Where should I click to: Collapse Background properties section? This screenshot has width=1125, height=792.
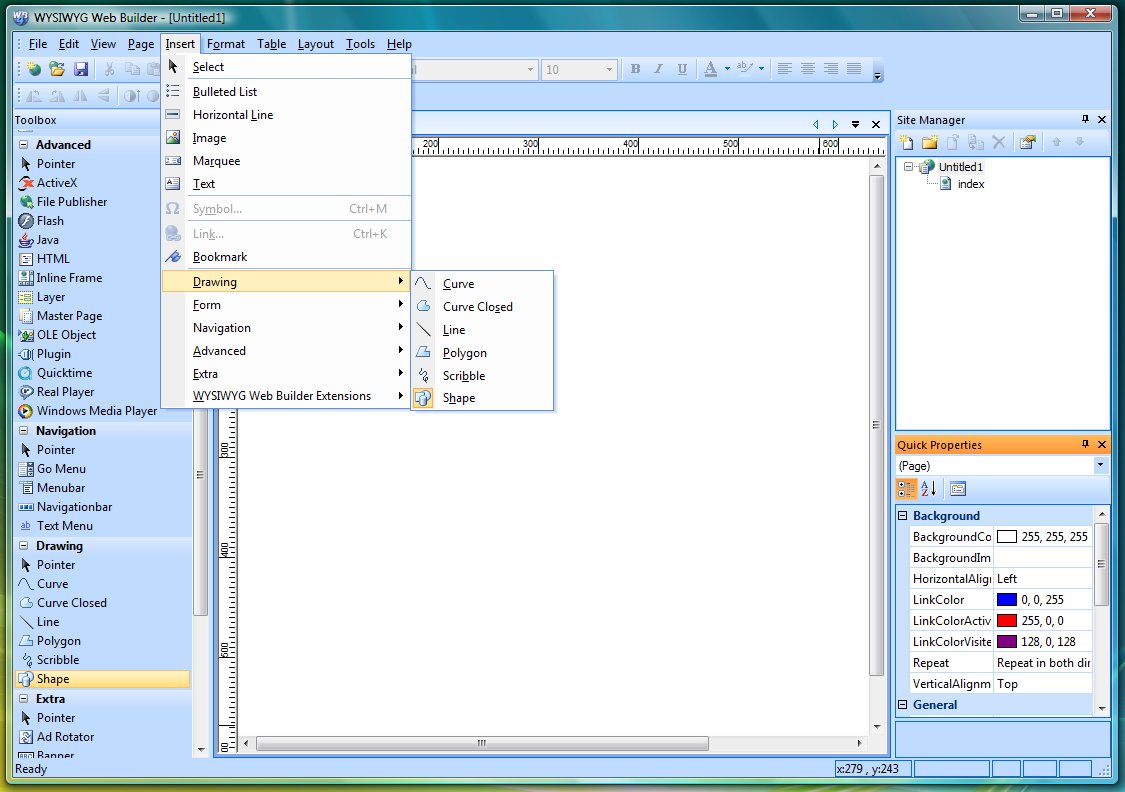[903, 516]
